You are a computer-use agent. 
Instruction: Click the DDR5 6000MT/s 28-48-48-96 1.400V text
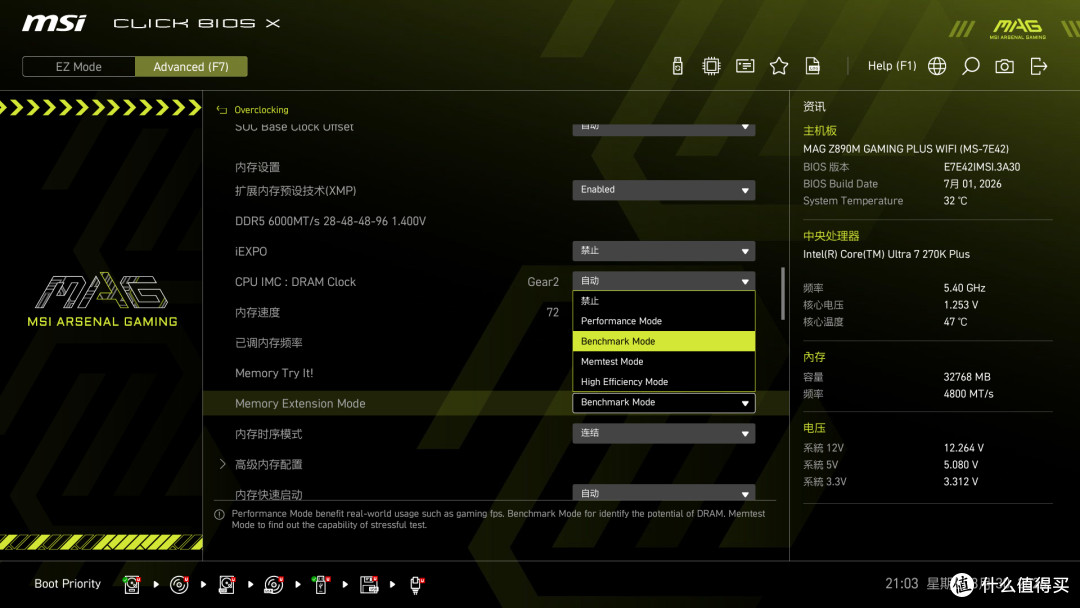click(x=331, y=221)
